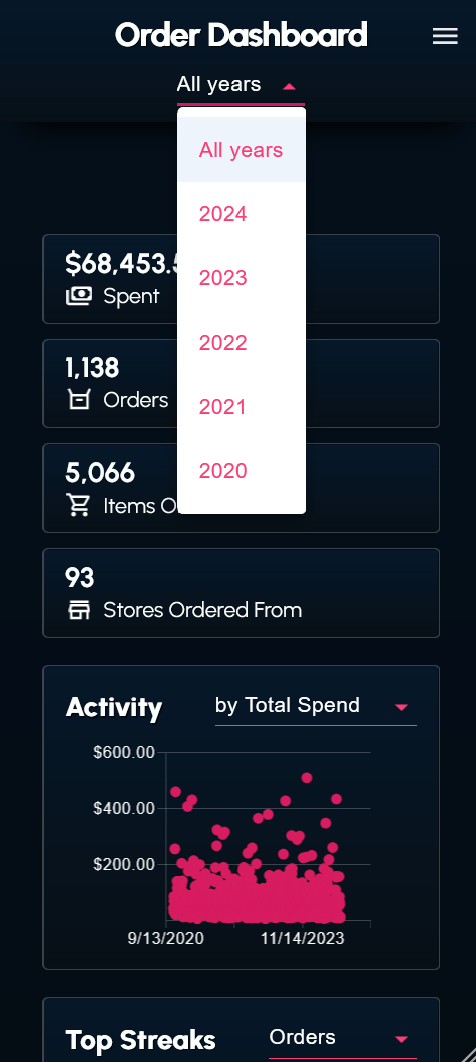Click the Orders box icon
This screenshot has width=476, height=1062.
click(79, 400)
